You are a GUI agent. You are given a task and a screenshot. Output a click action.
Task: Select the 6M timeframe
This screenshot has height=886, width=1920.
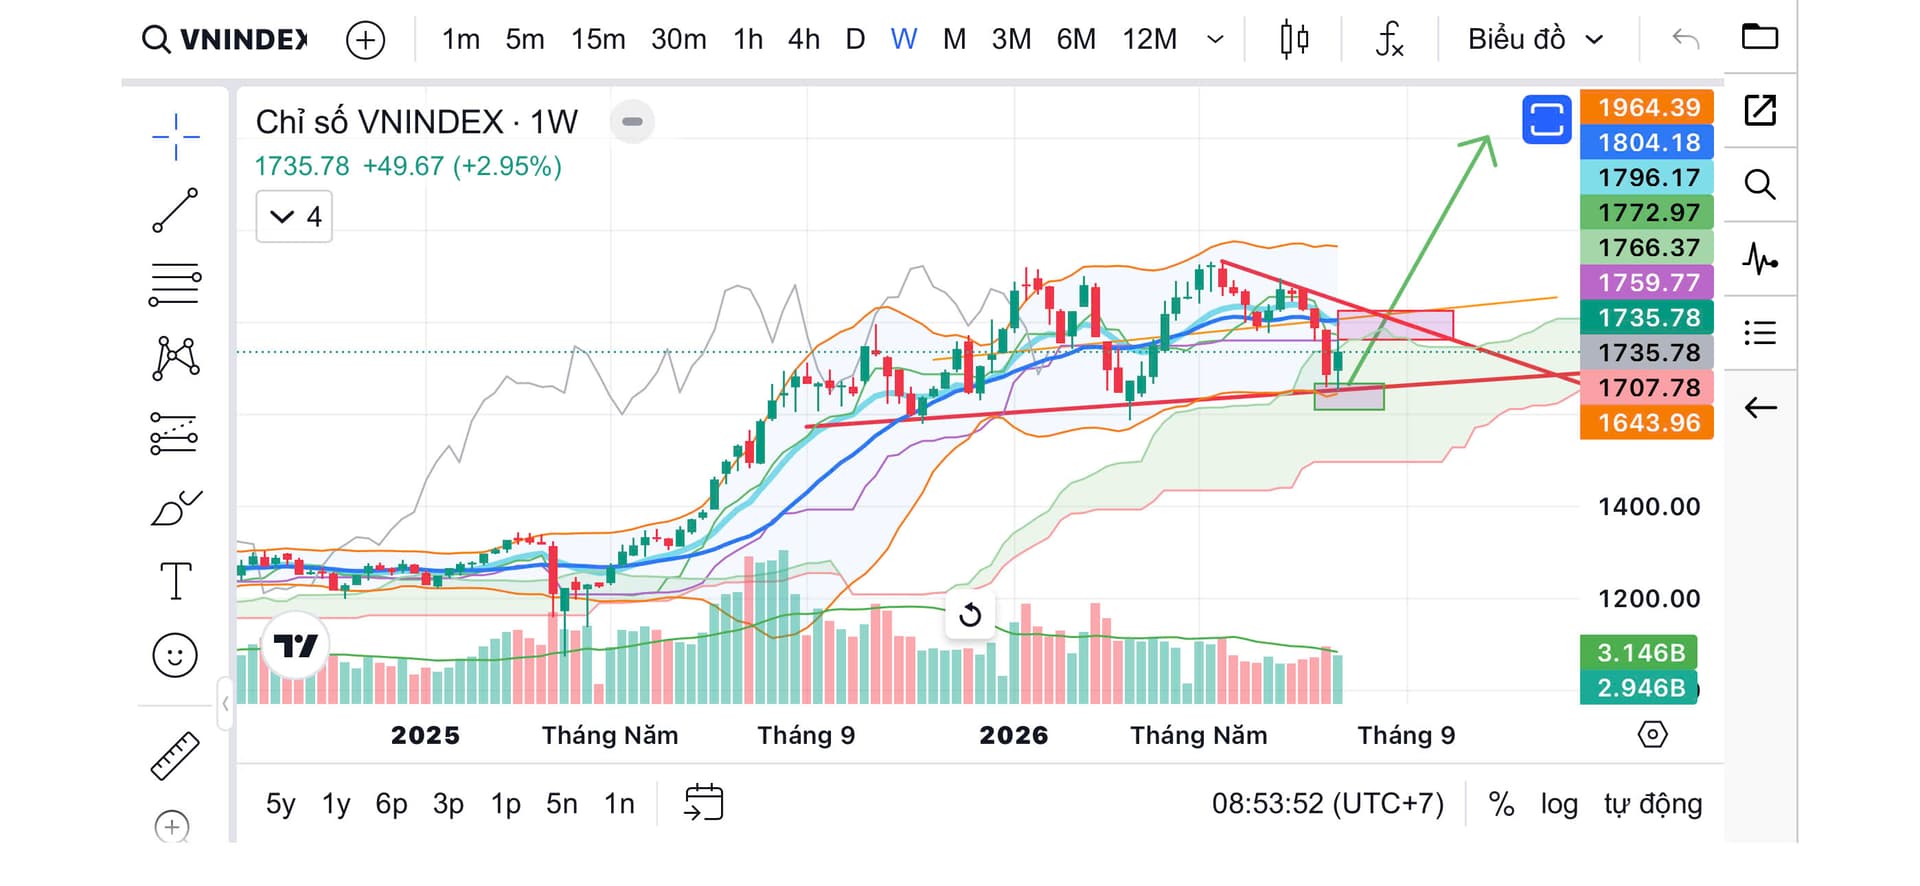point(1077,39)
